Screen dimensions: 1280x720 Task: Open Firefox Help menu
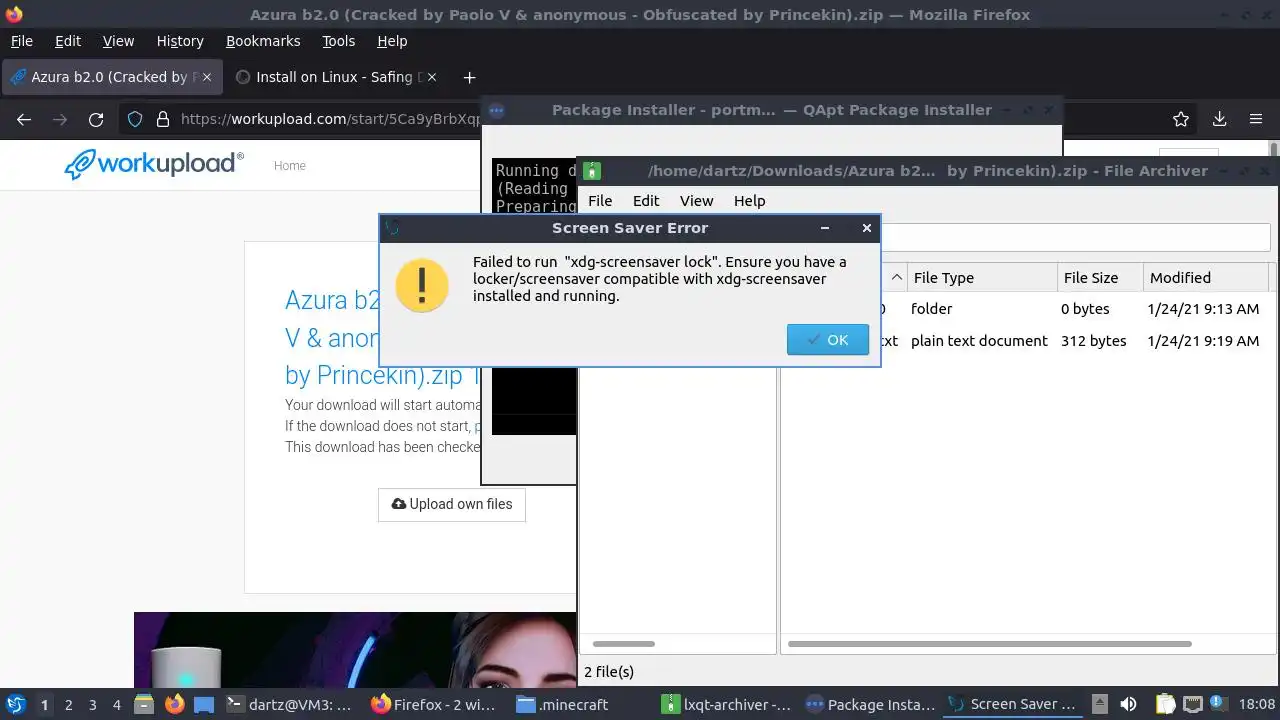point(392,41)
